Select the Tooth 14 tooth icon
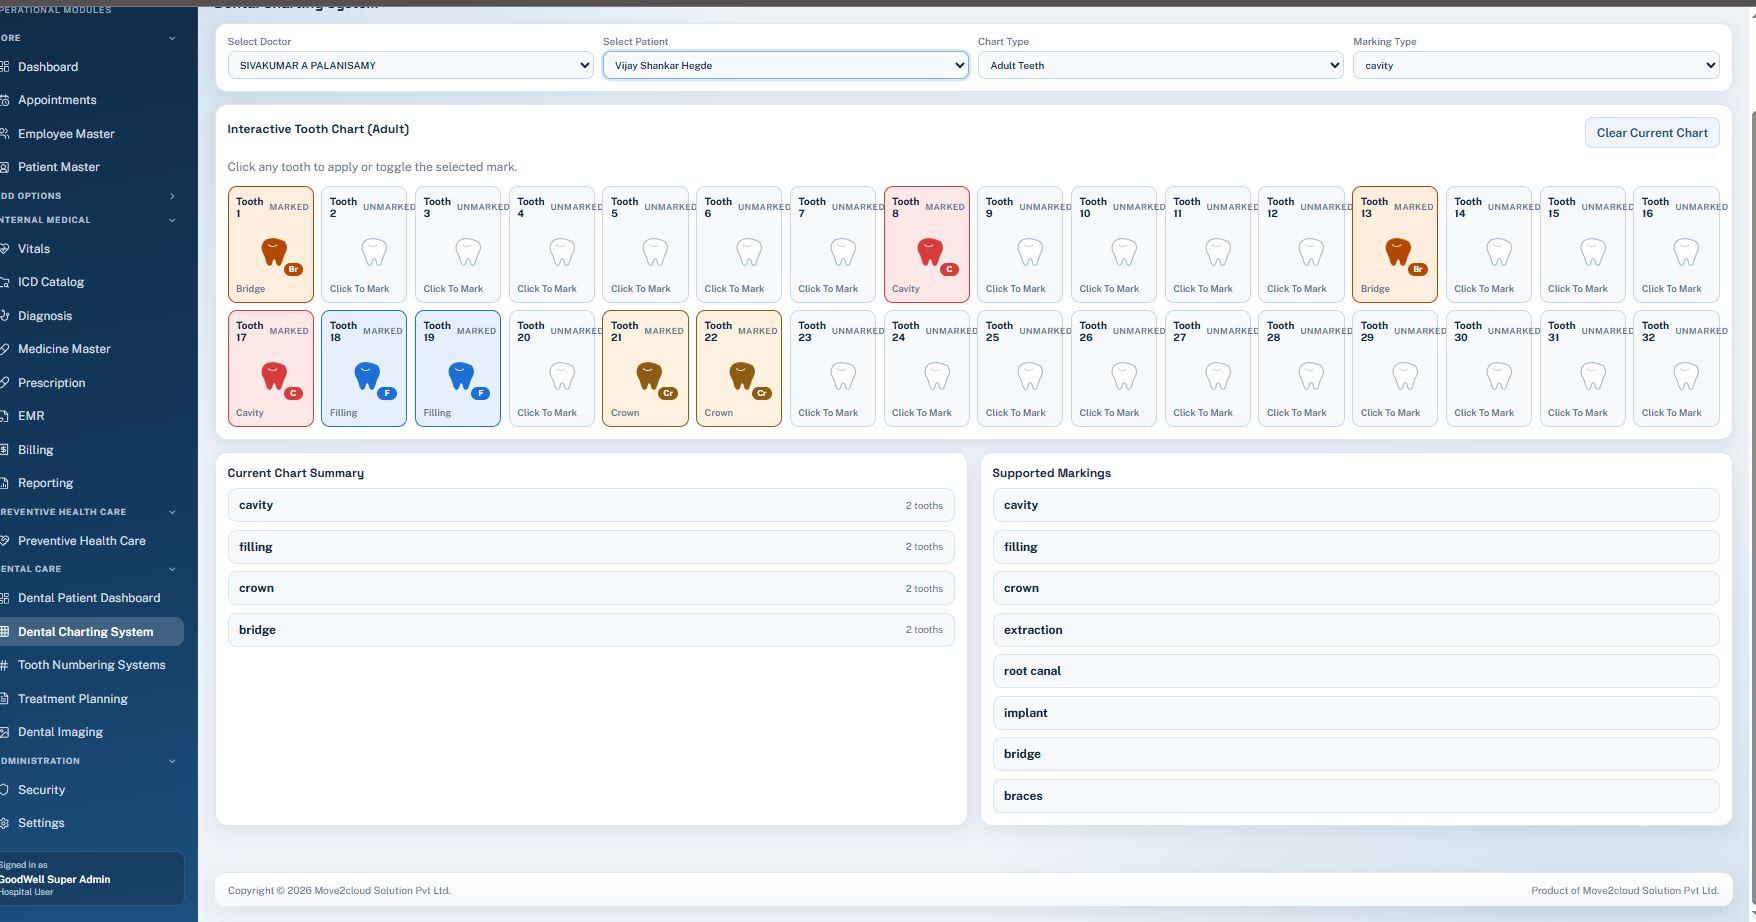 tap(1499, 252)
